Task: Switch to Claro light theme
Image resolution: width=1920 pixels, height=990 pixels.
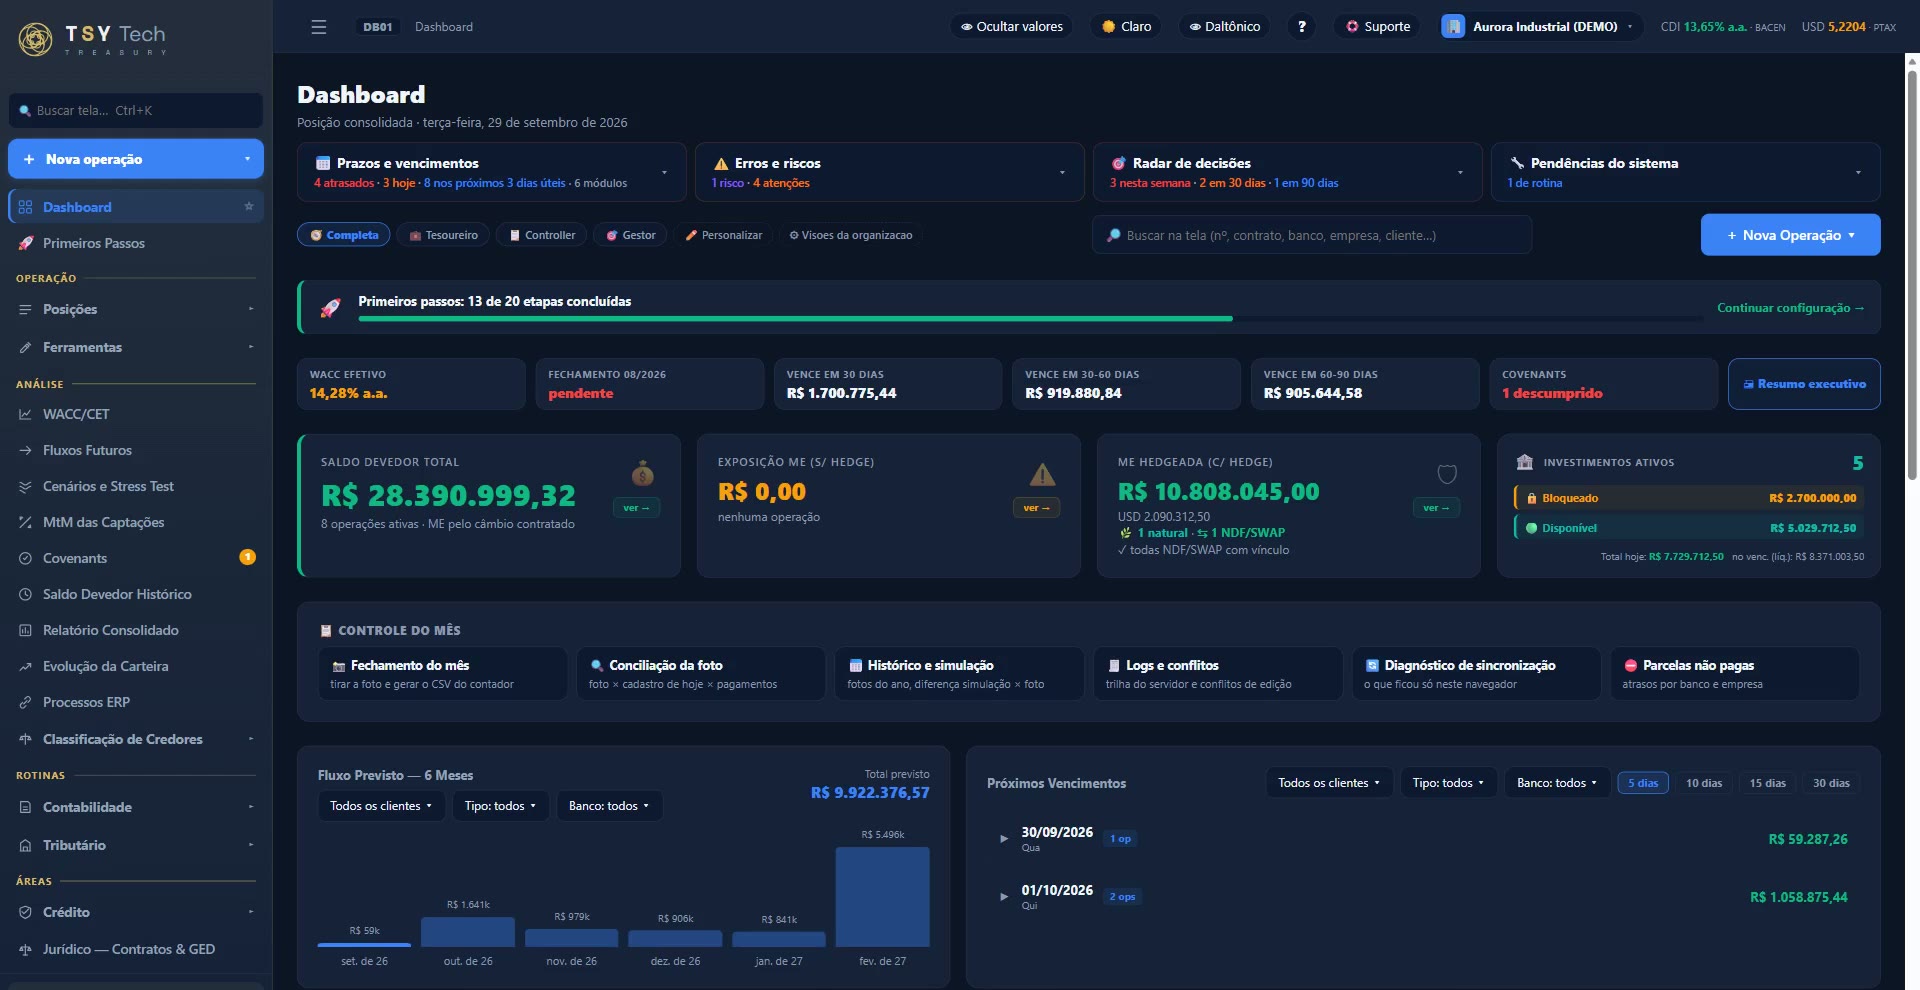Action: pyautogui.click(x=1126, y=27)
